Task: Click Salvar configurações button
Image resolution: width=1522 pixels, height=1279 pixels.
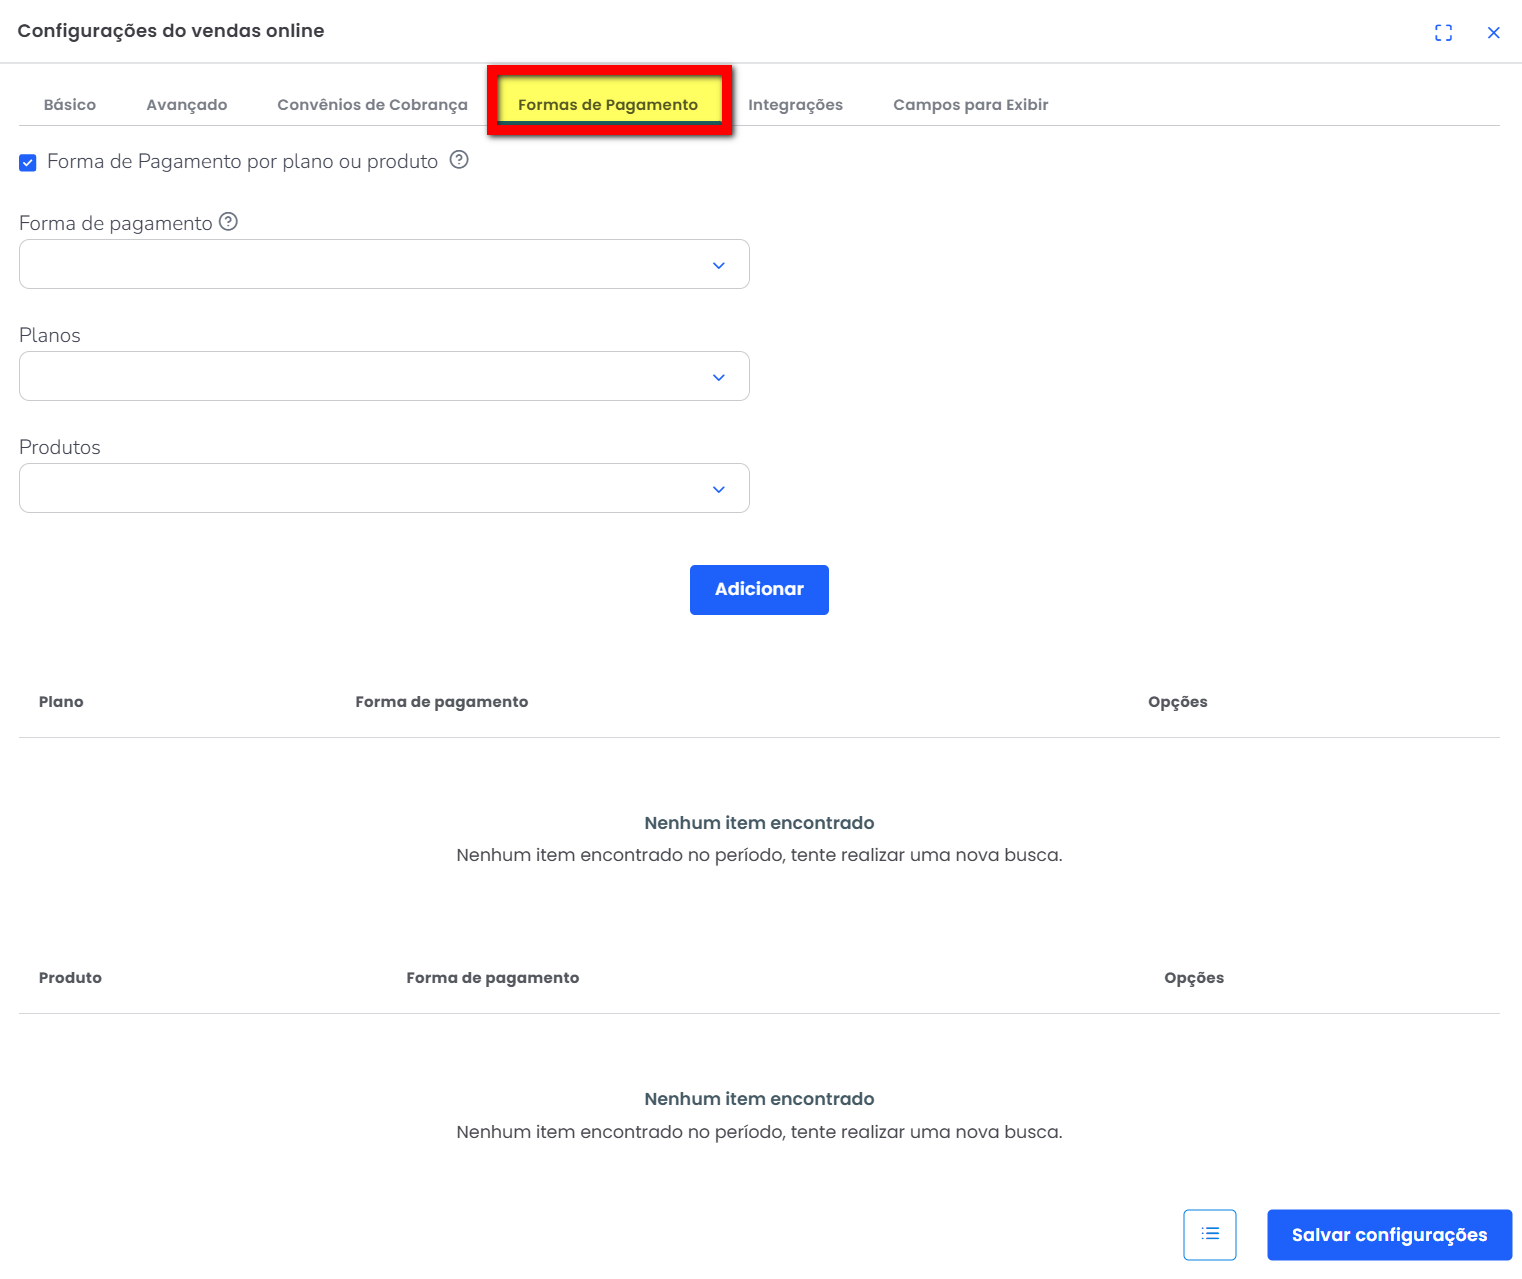Action: [x=1389, y=1234]
